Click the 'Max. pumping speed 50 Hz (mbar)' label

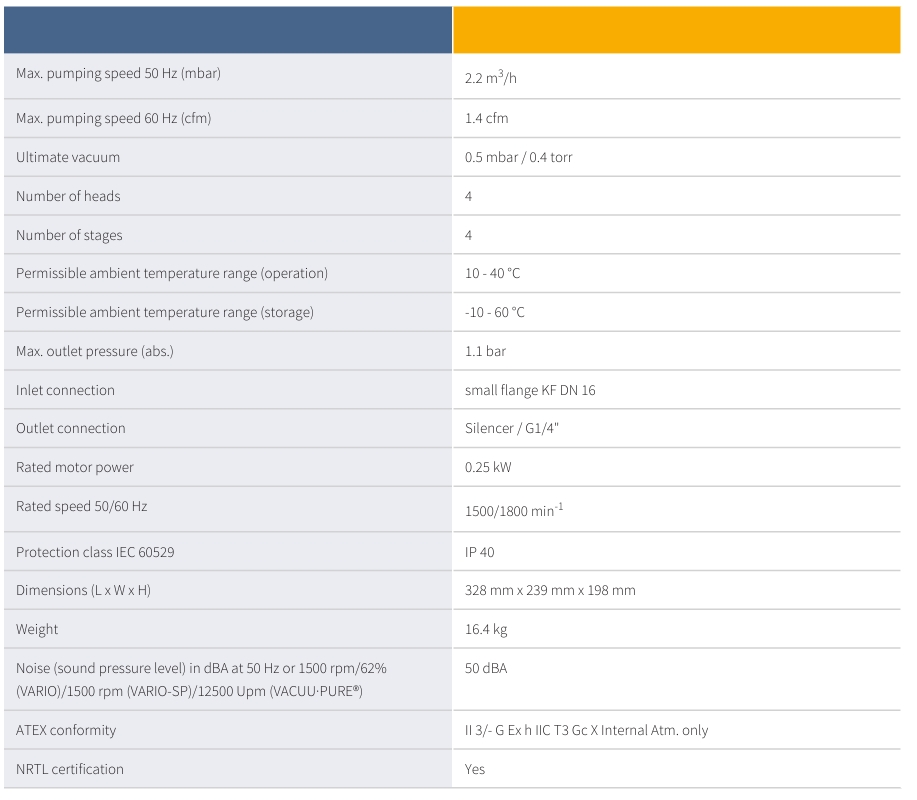pyautogui.click(x=118, y=74)
